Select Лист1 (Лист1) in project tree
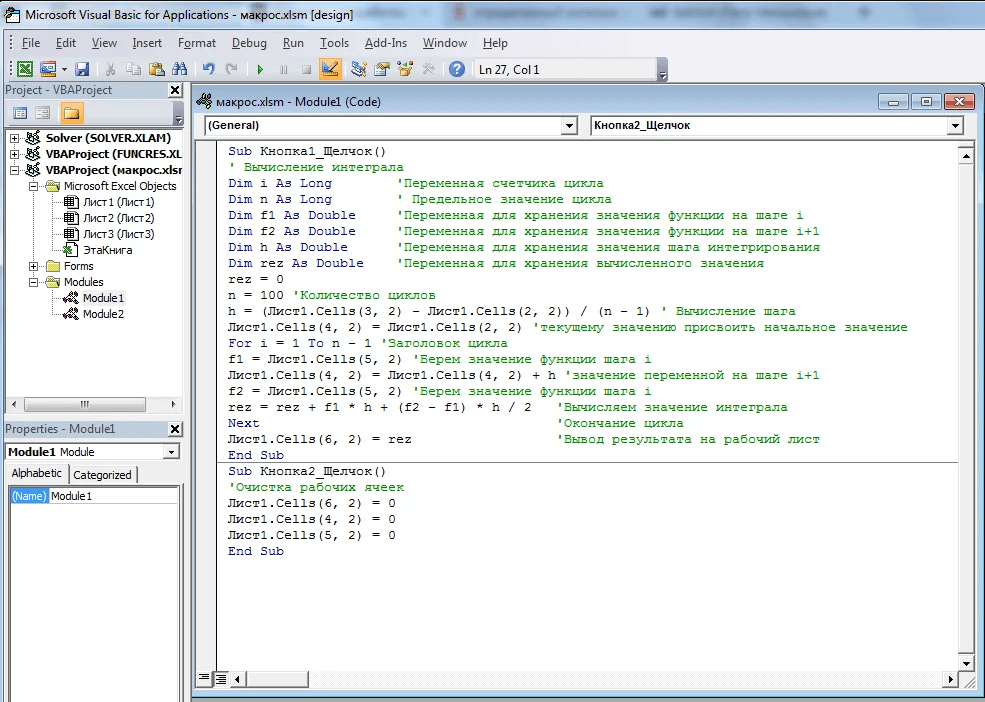This screenshot has height=702, width=985. click(x=118, y=202)
